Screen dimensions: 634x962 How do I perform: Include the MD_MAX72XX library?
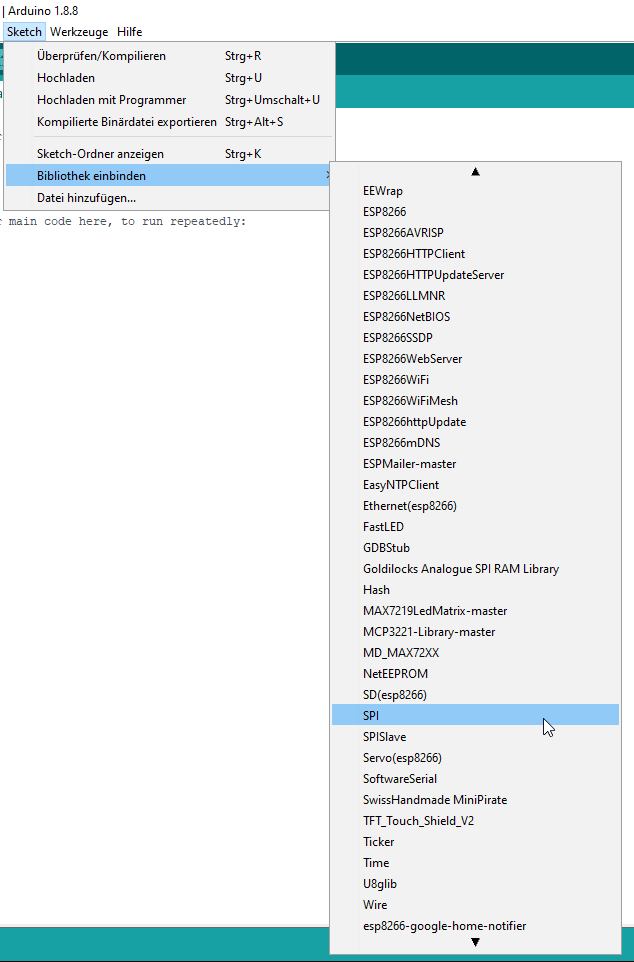[x=475, y=652]
